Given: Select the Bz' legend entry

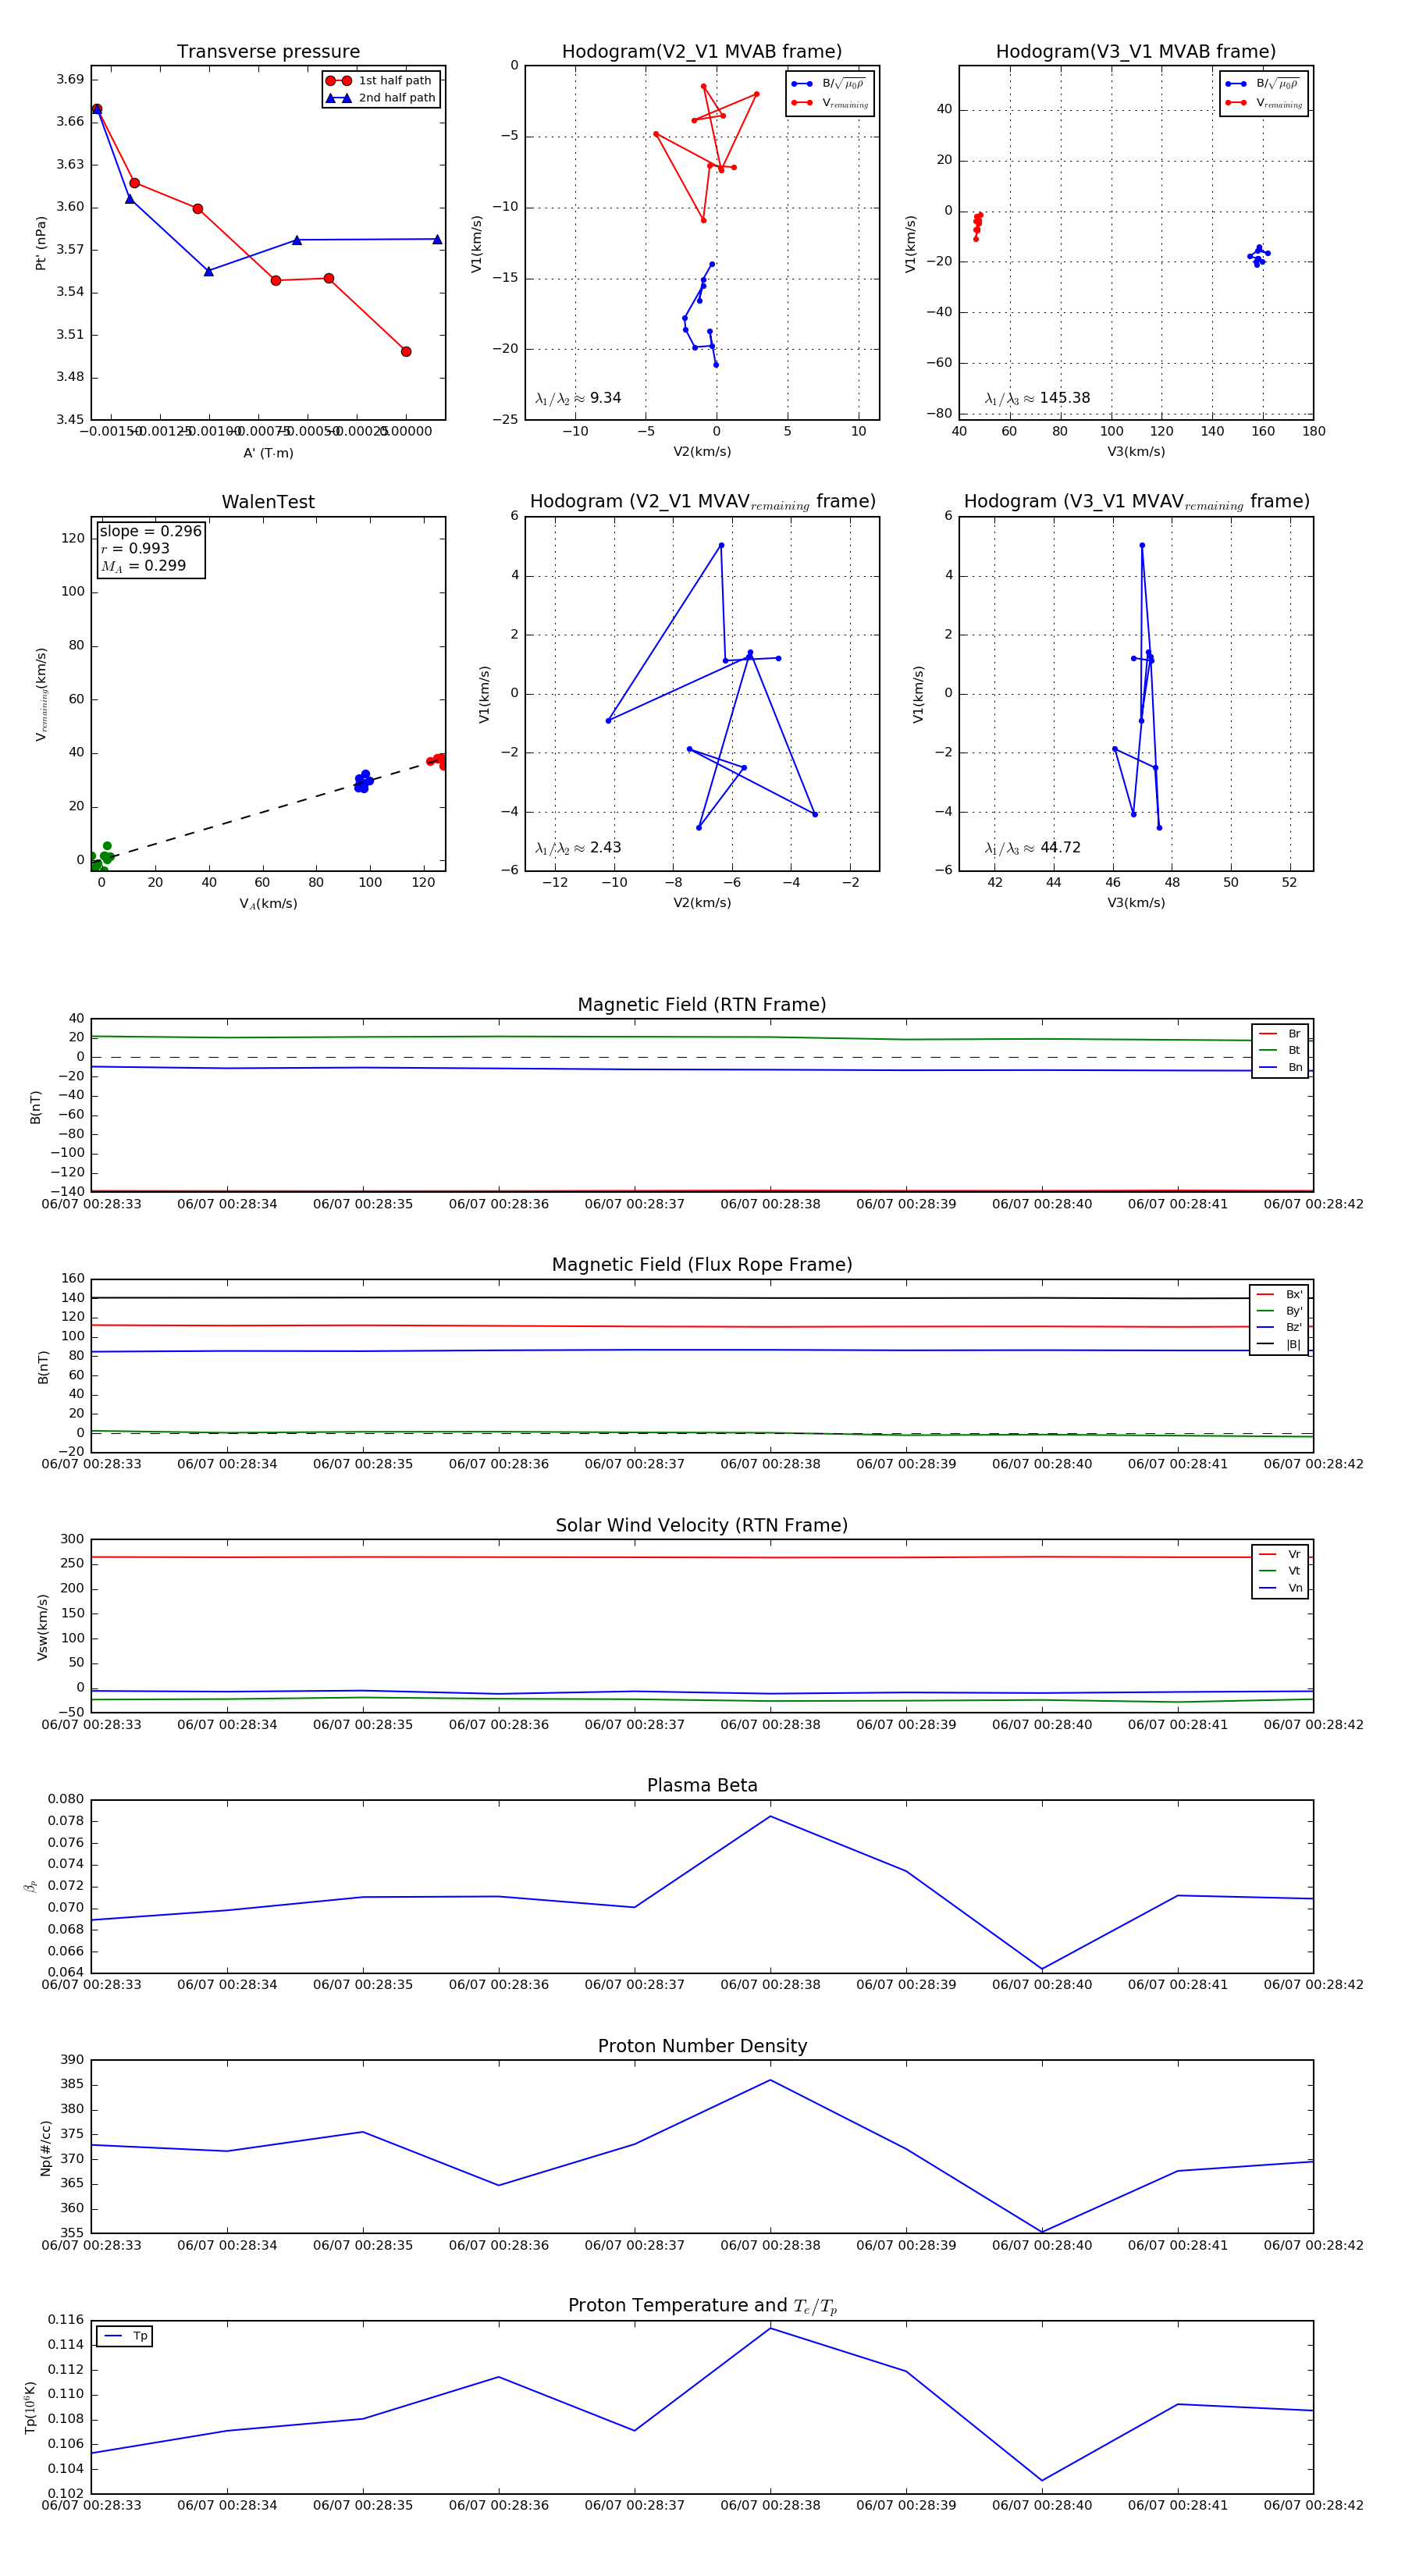Looking at the screenshot, I should click(1279, 1327).
